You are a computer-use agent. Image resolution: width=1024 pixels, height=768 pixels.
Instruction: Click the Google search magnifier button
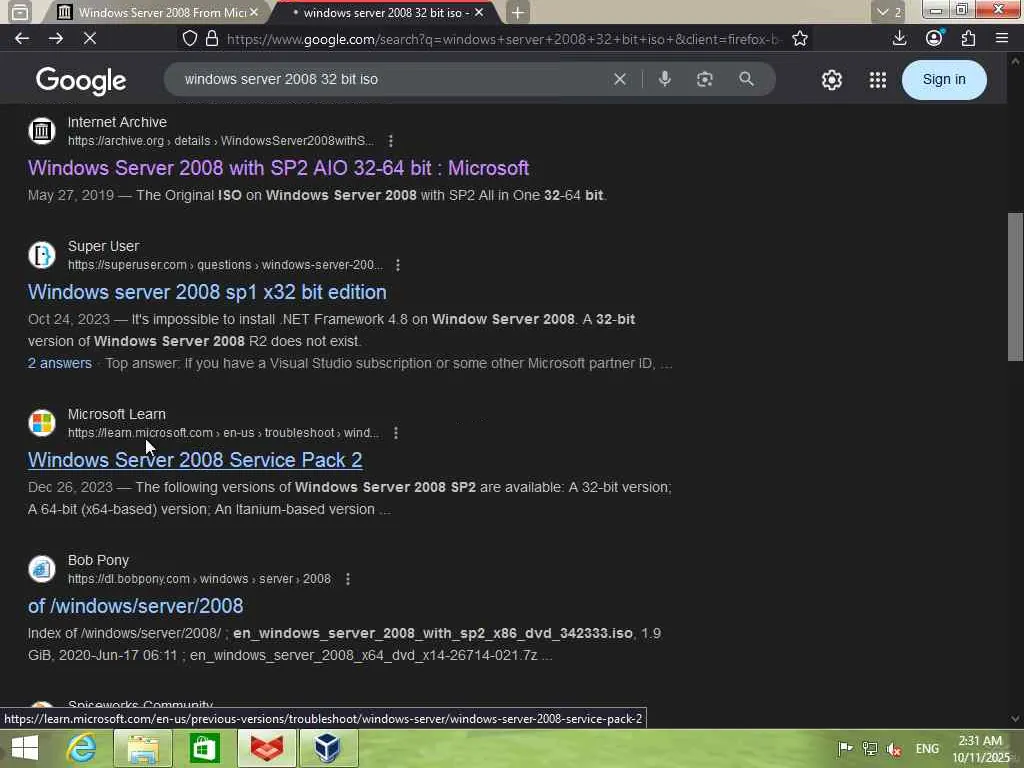tap(746, 79)
